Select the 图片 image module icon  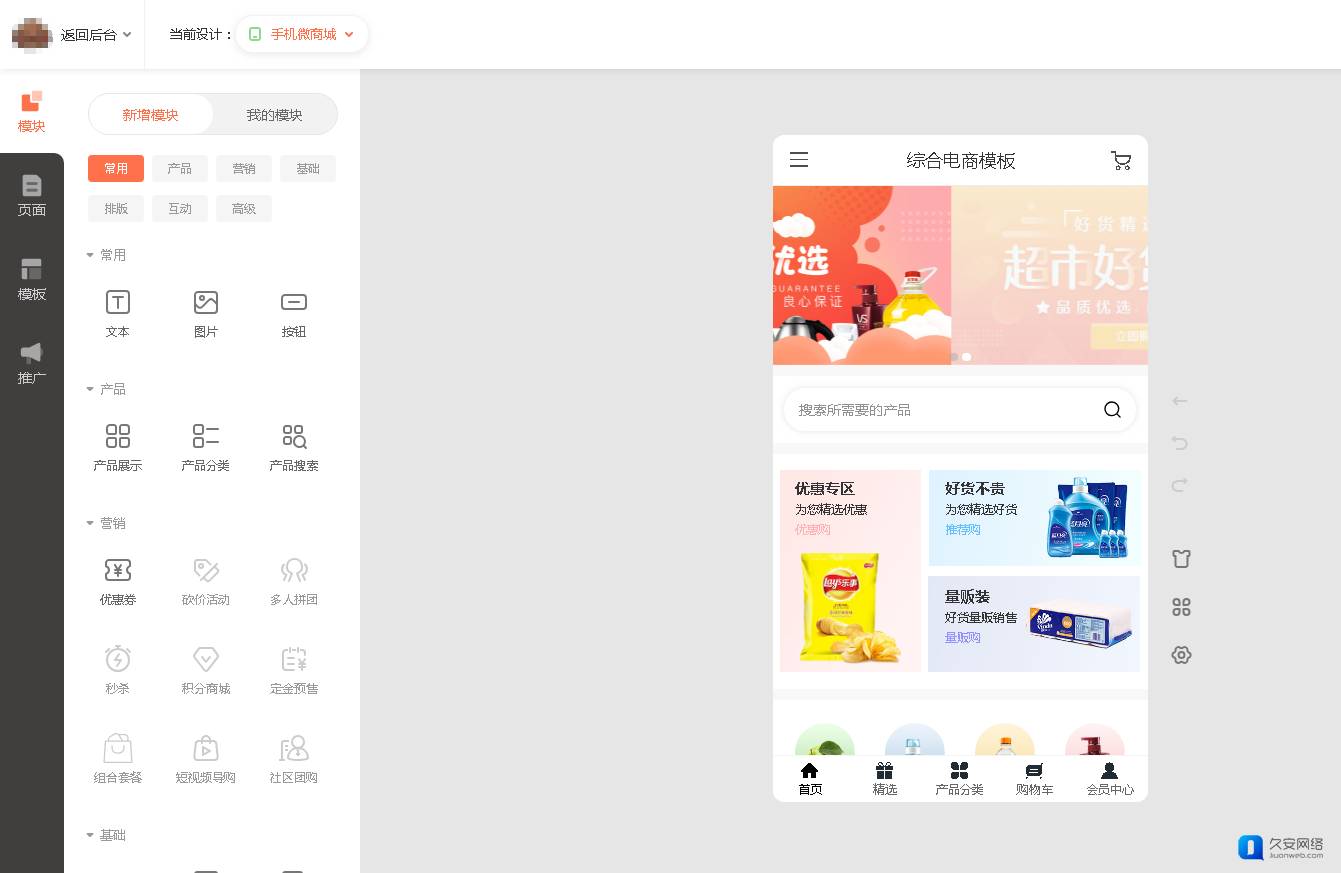[x=206, y=303]
